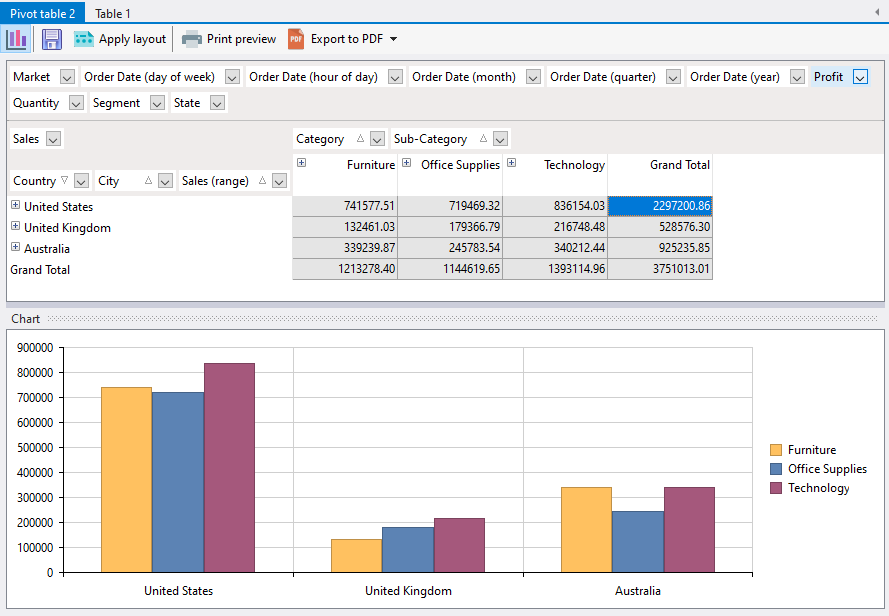The height and width of the screenshot is (616, 889).
Task: Select the United Kingdom Grand Total cell
Action: tap(660, 227)
